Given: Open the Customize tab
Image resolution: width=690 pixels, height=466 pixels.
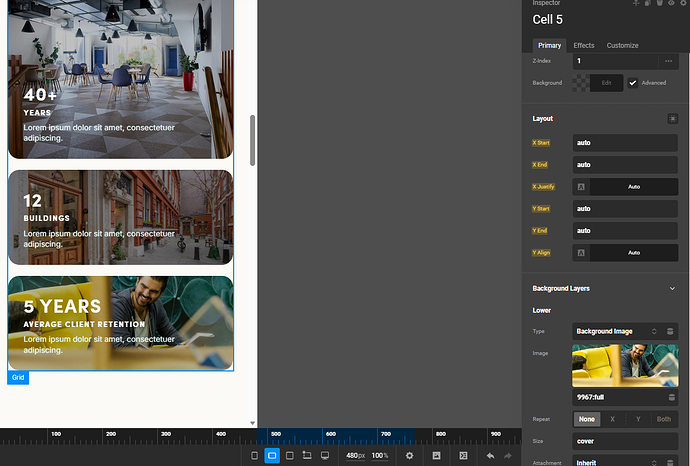Looking at the screenshot, I should point(622,45).
